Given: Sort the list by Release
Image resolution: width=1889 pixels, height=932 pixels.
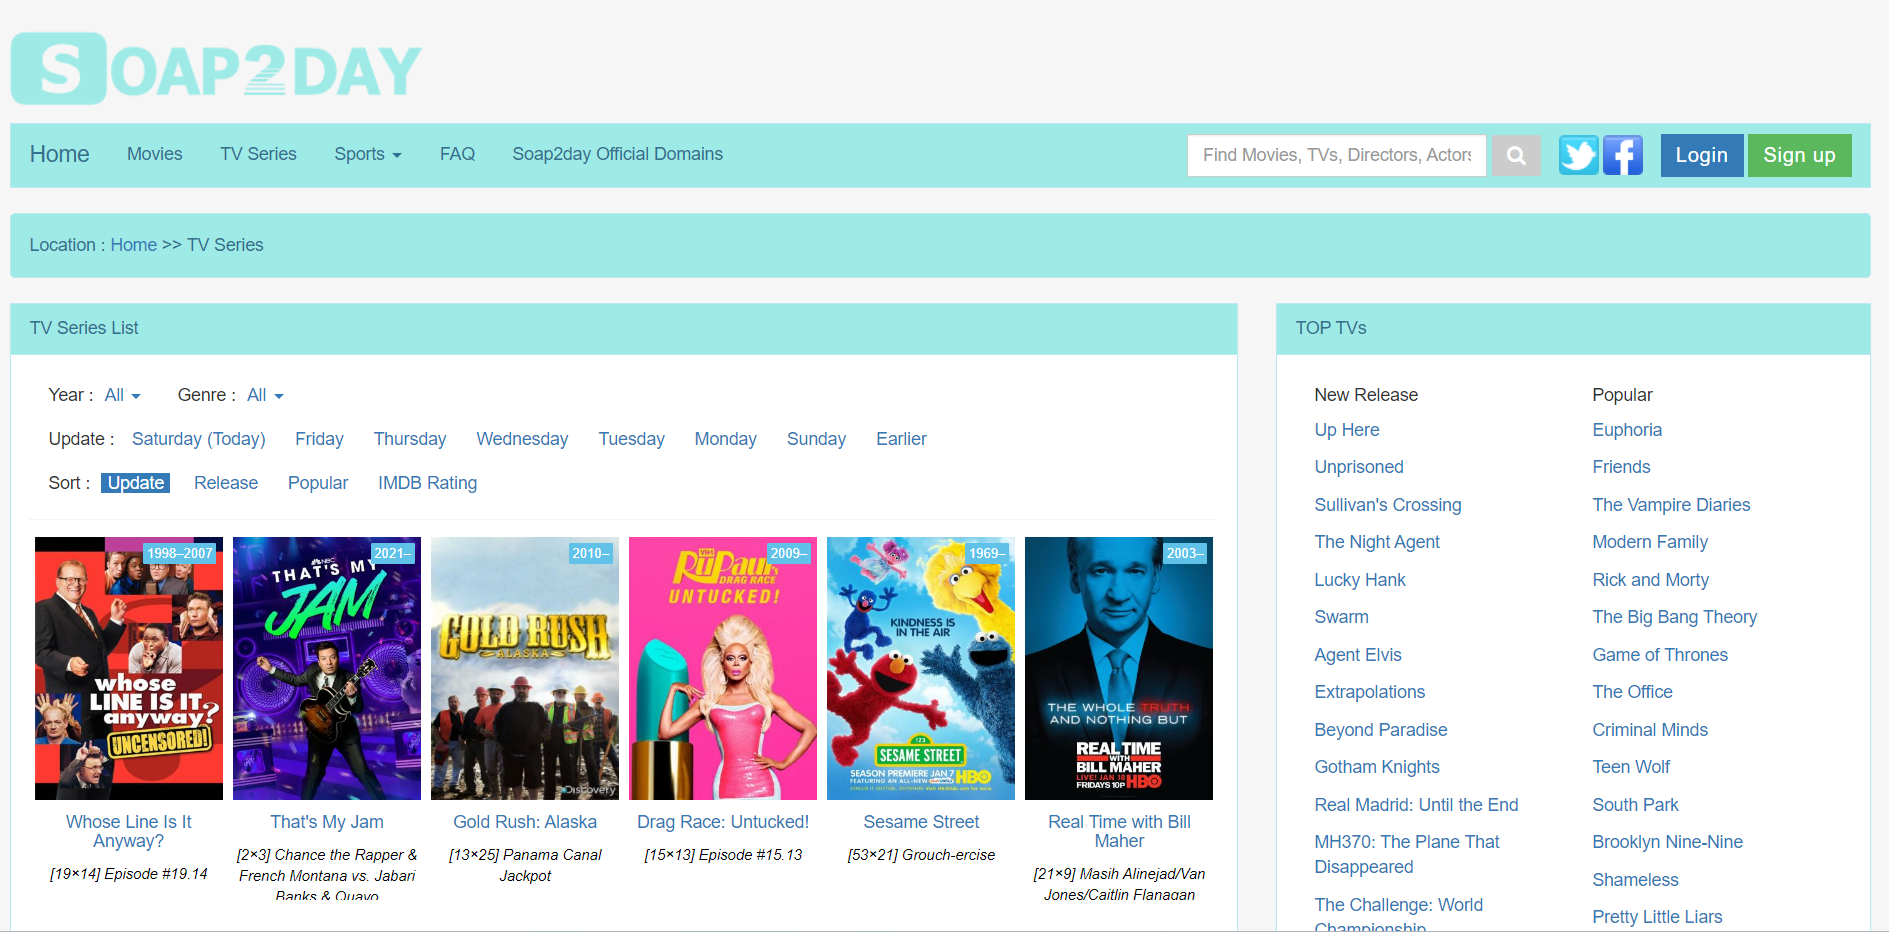Looking at the screenshot, I should [226, 483].
